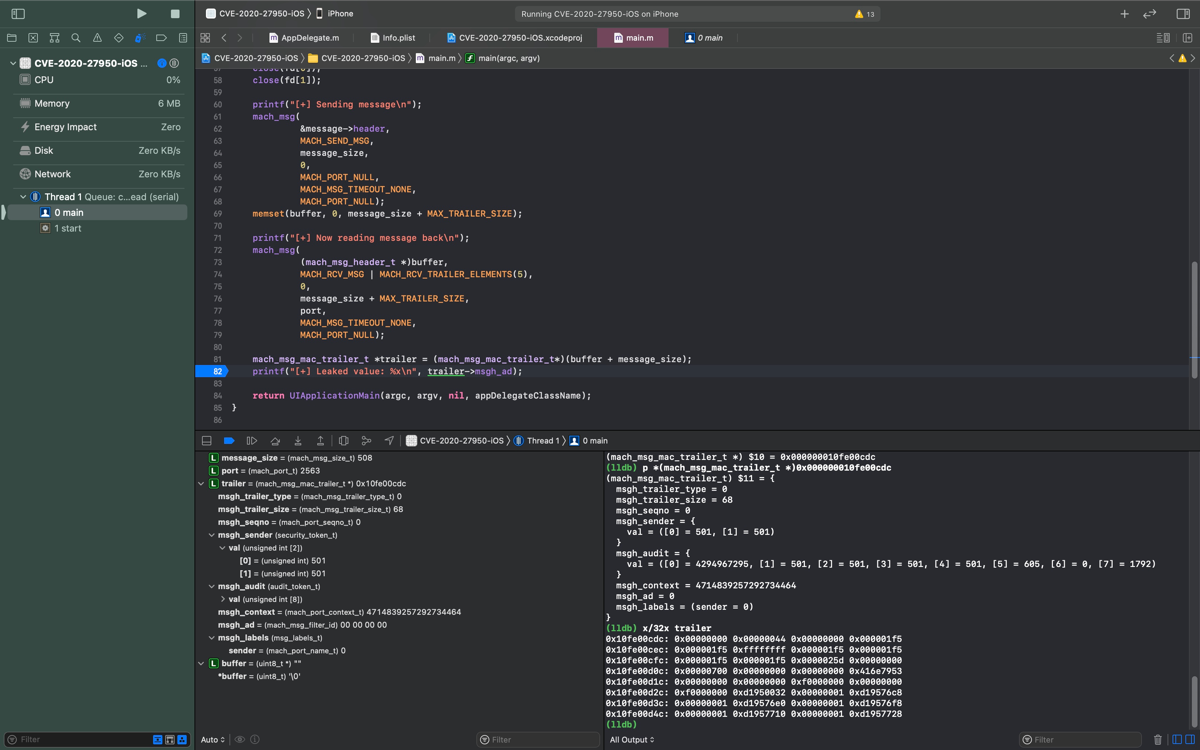Toggle the inspectors panel on the right
This screenshot has height=750, width=1200.
point(1181,14)
